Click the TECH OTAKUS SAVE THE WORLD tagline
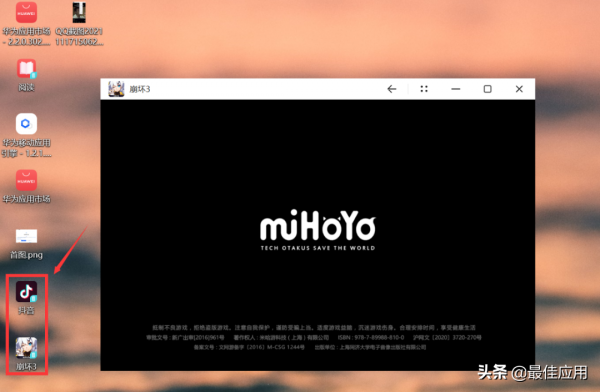 [318, 248]
